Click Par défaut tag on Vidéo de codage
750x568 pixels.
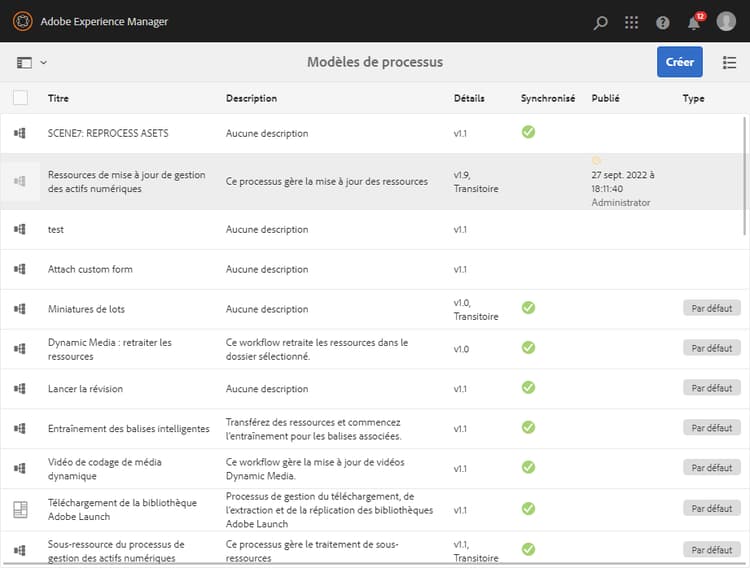712,467
